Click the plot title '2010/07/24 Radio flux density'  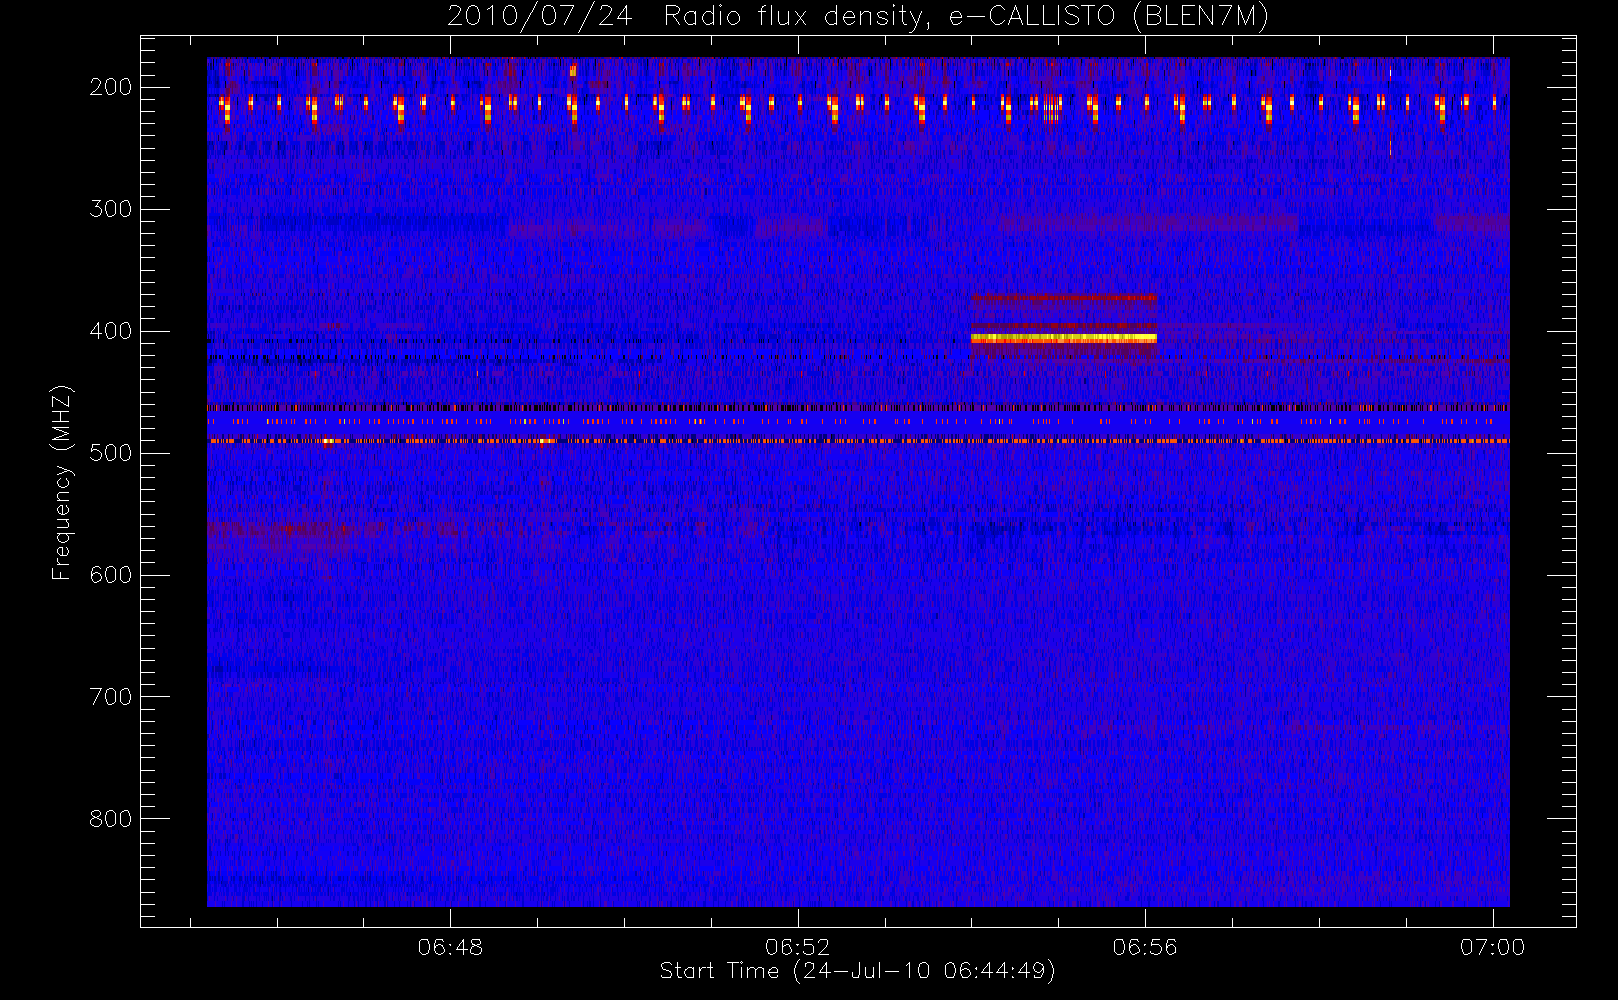pos(858,17)
